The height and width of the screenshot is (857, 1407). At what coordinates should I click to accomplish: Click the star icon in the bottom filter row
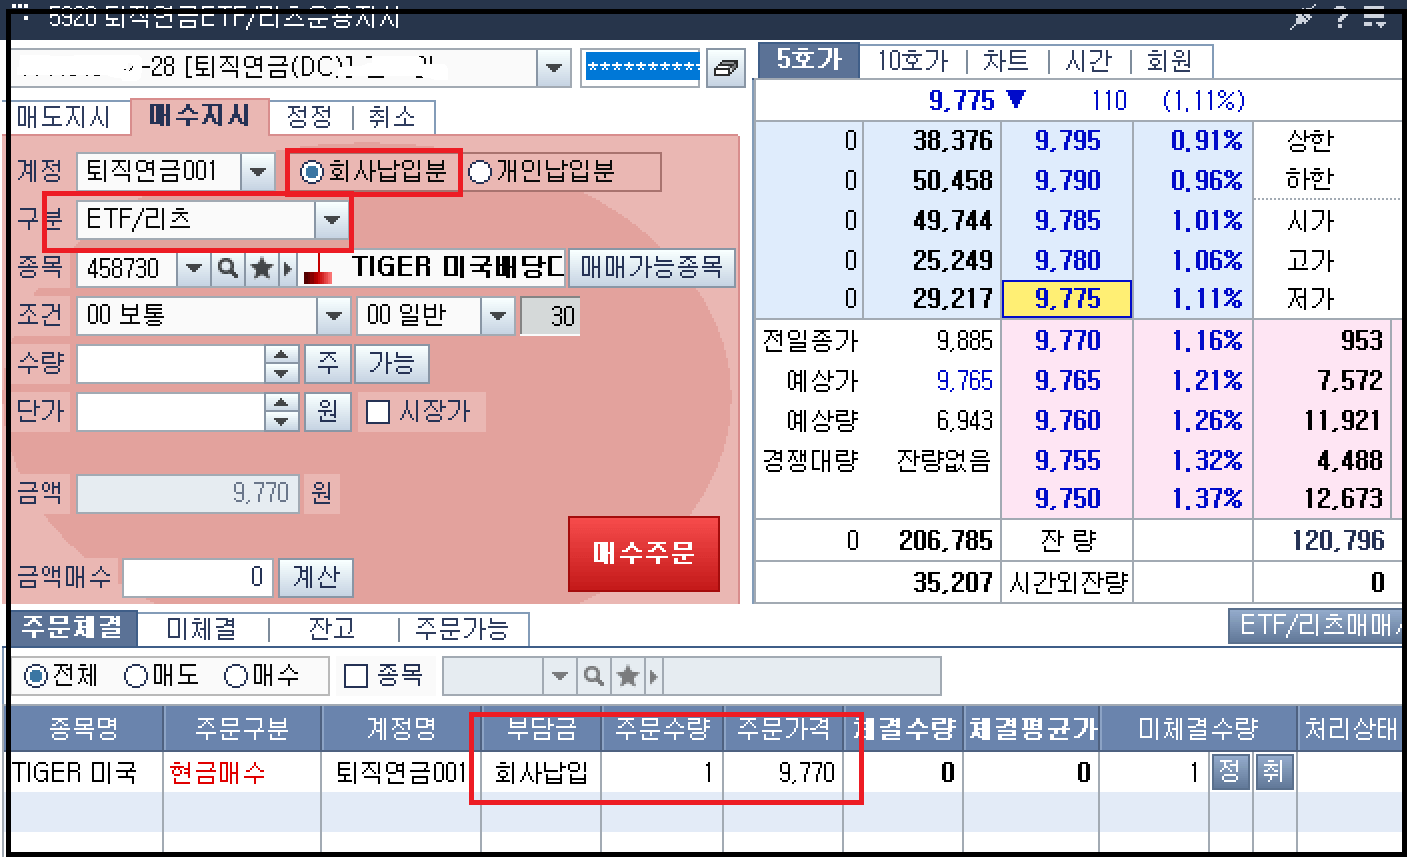coord(624,675)
